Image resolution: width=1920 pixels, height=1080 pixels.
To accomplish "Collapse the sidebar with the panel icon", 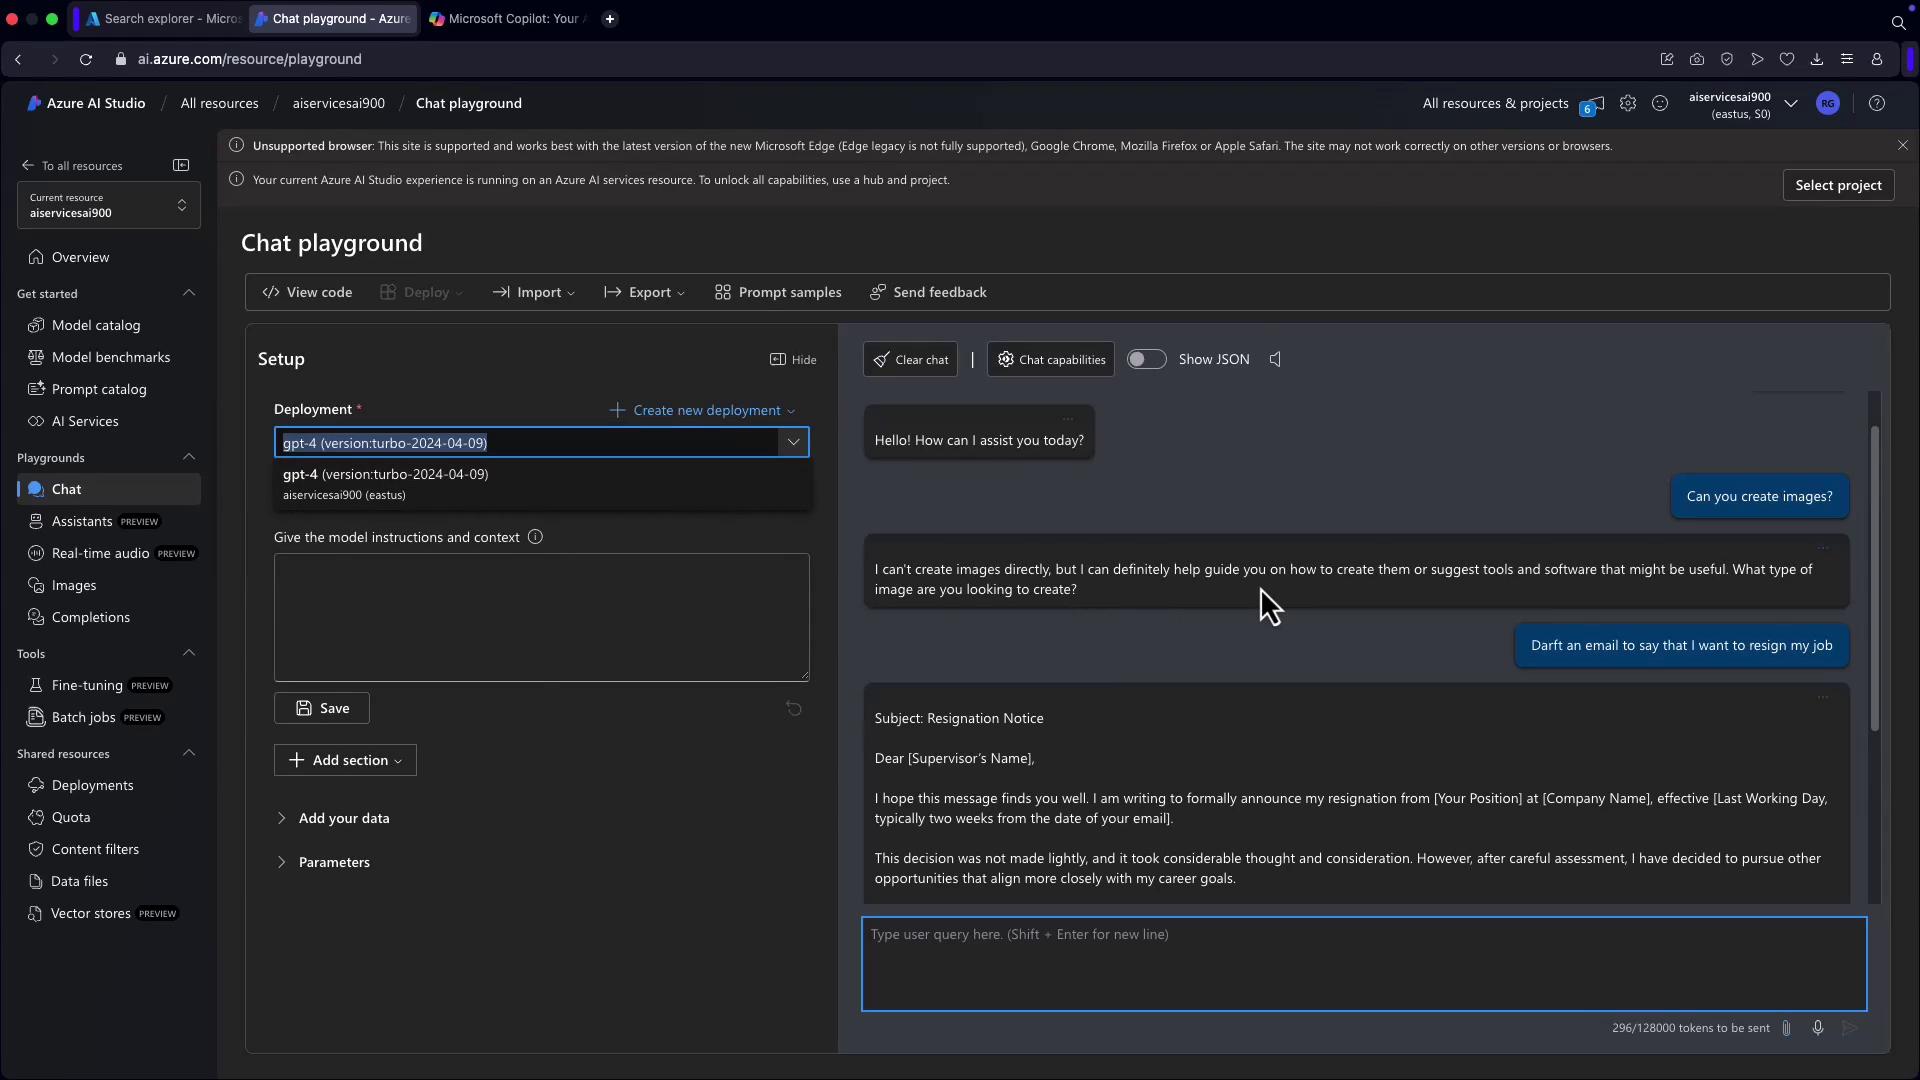I will pyautogui.click(x=181, y=165).
